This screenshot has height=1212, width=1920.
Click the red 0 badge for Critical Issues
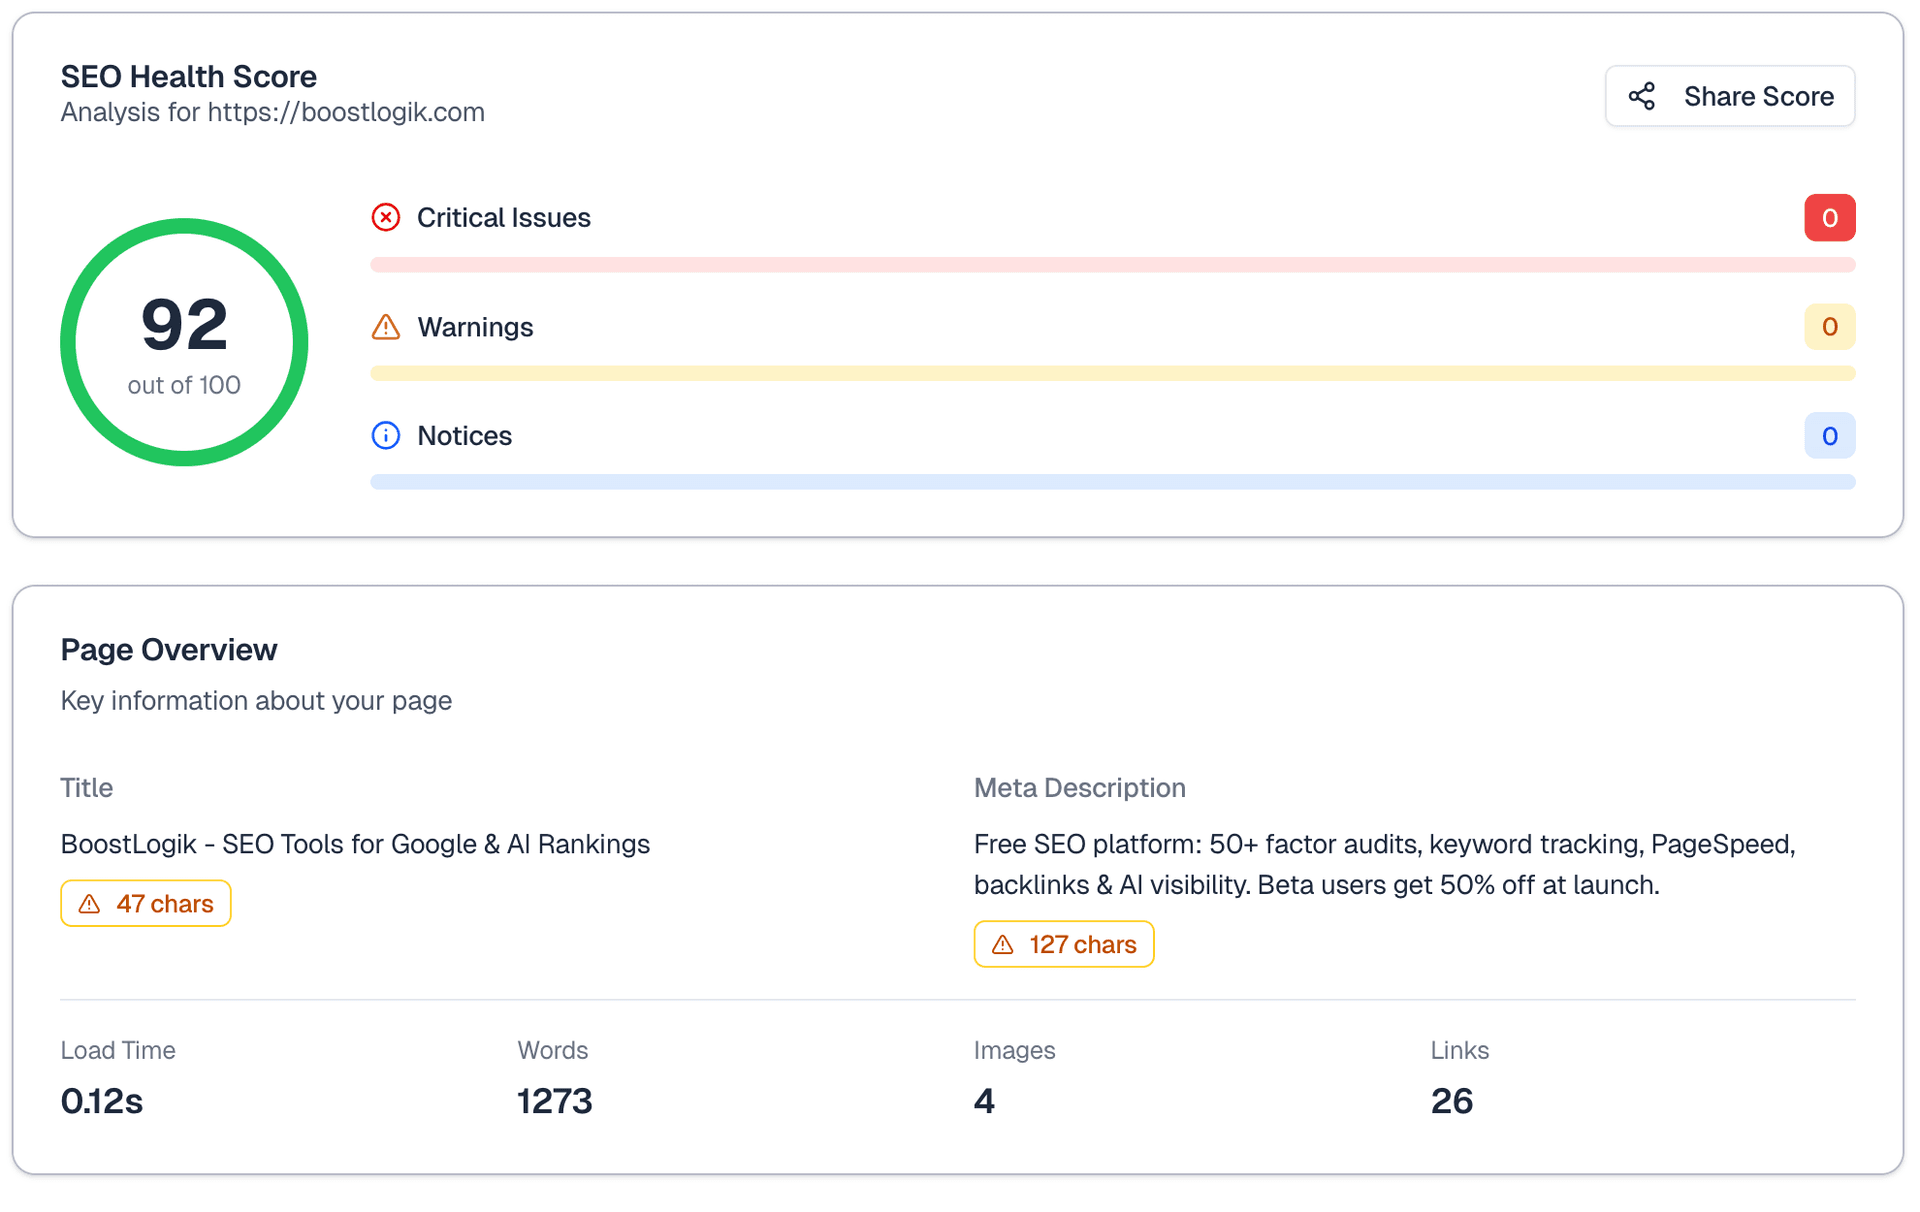[x=1830, y=217]
